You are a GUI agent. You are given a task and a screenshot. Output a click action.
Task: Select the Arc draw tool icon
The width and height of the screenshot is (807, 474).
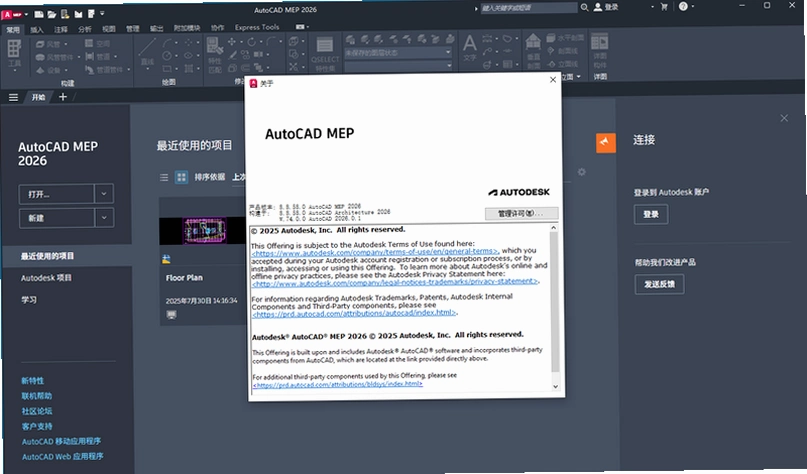[x=168, y=43]
